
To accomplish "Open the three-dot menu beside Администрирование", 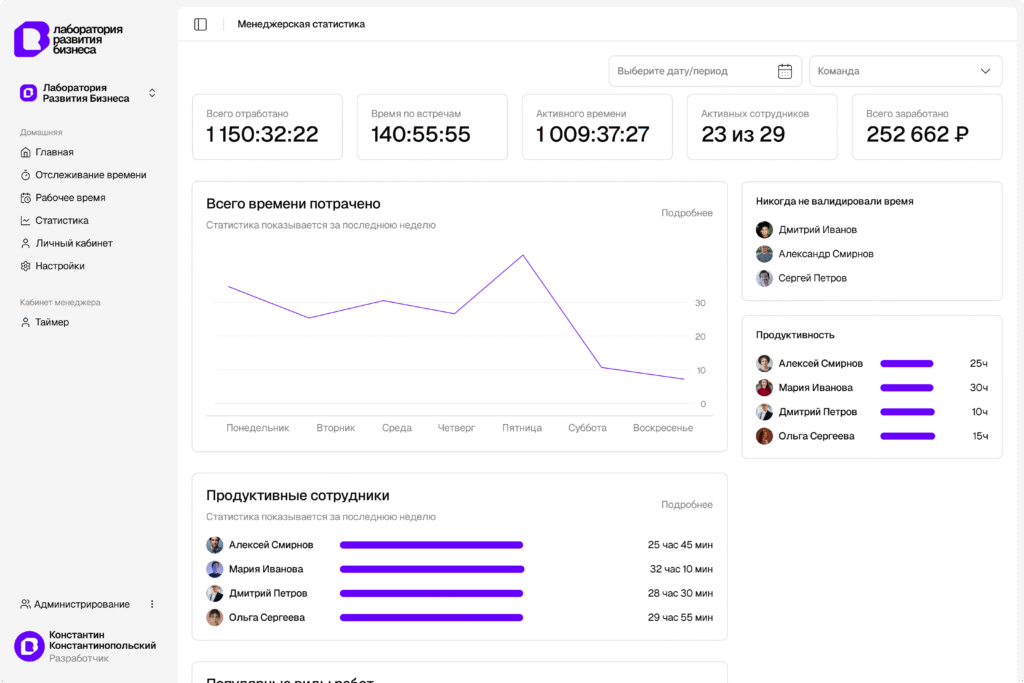I will [x=152, y=604].
